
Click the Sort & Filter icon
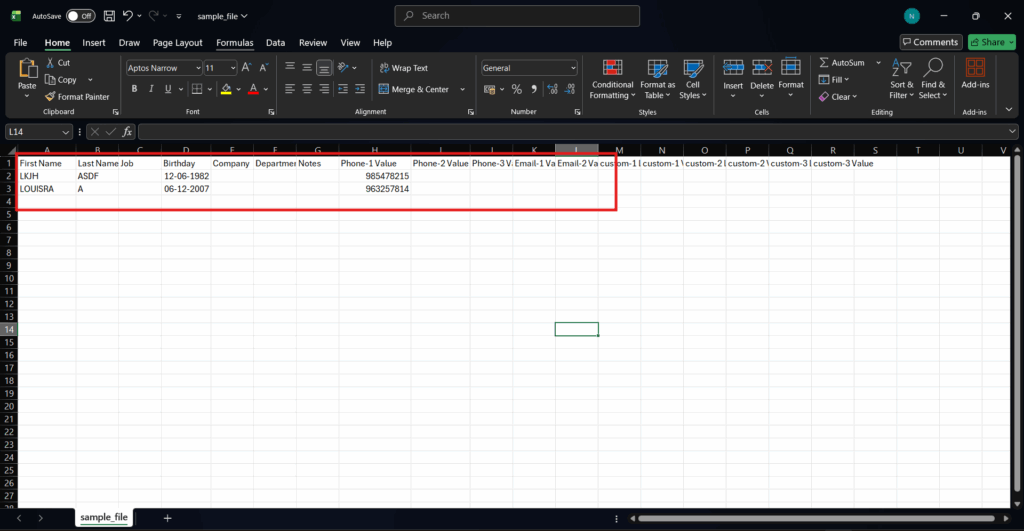902,76
